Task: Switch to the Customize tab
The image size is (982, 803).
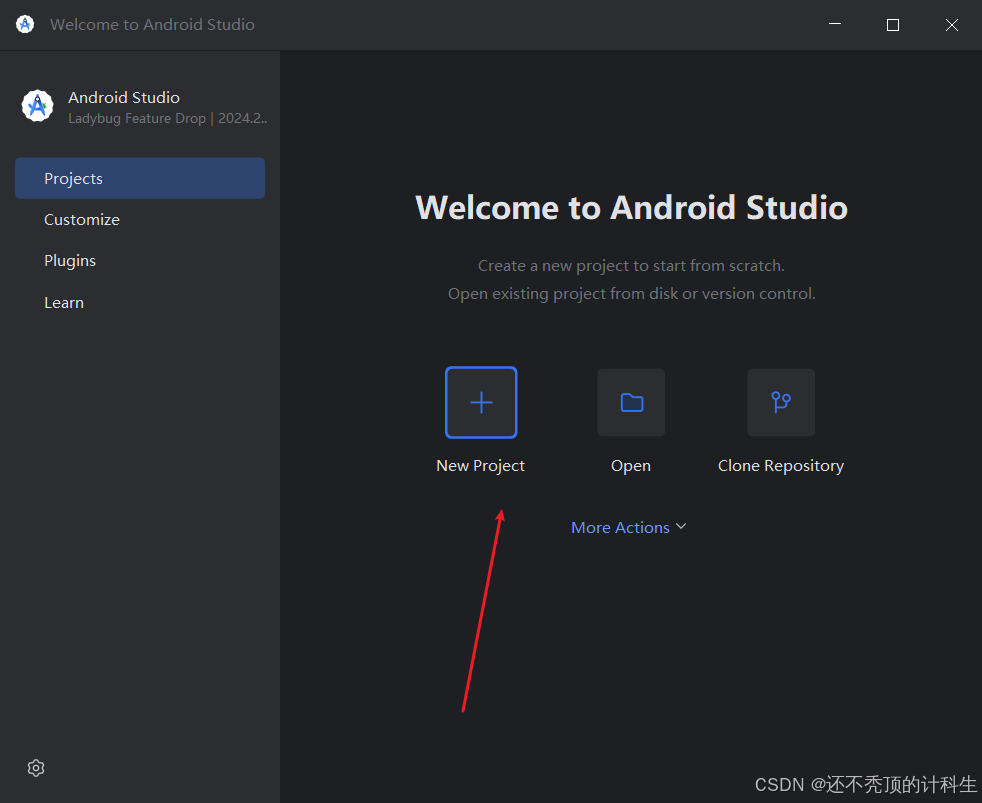Action: [140, 220]
